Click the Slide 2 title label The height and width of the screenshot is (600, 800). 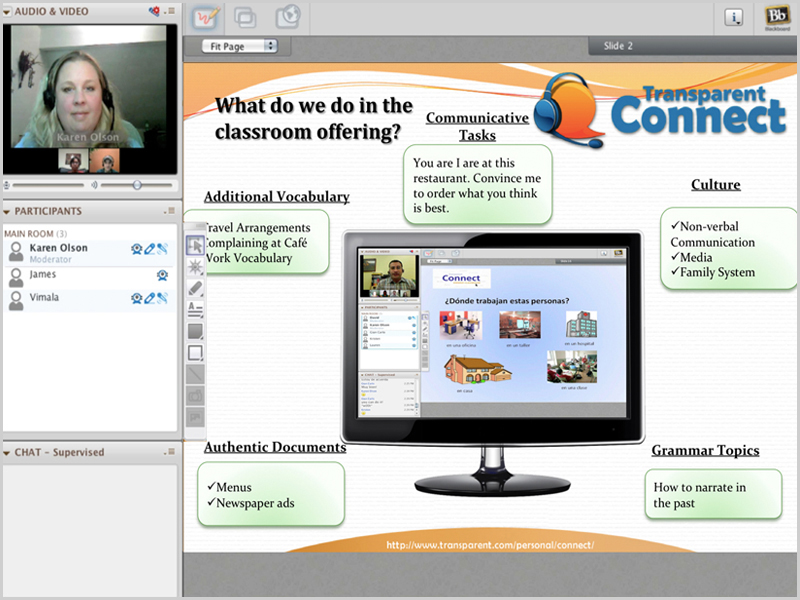coord(618,46)
